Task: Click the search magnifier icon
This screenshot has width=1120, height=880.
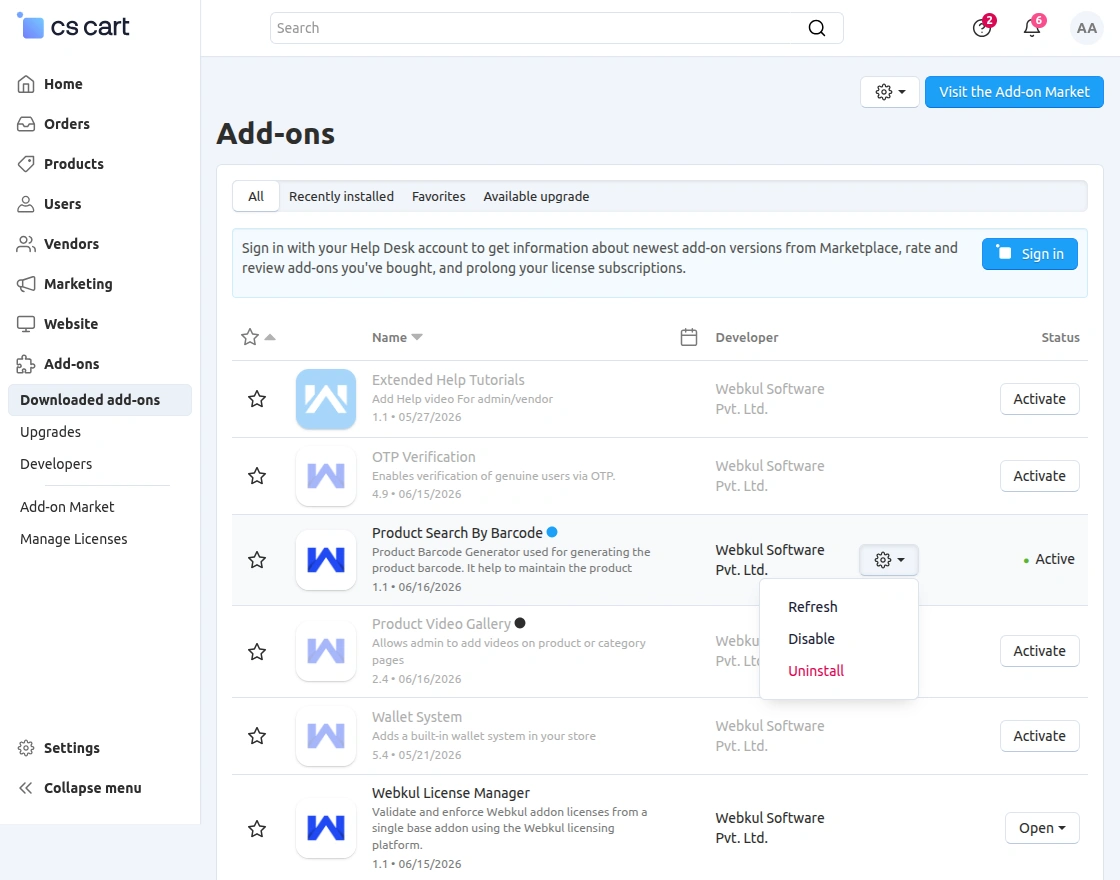Action: point(816,28)
